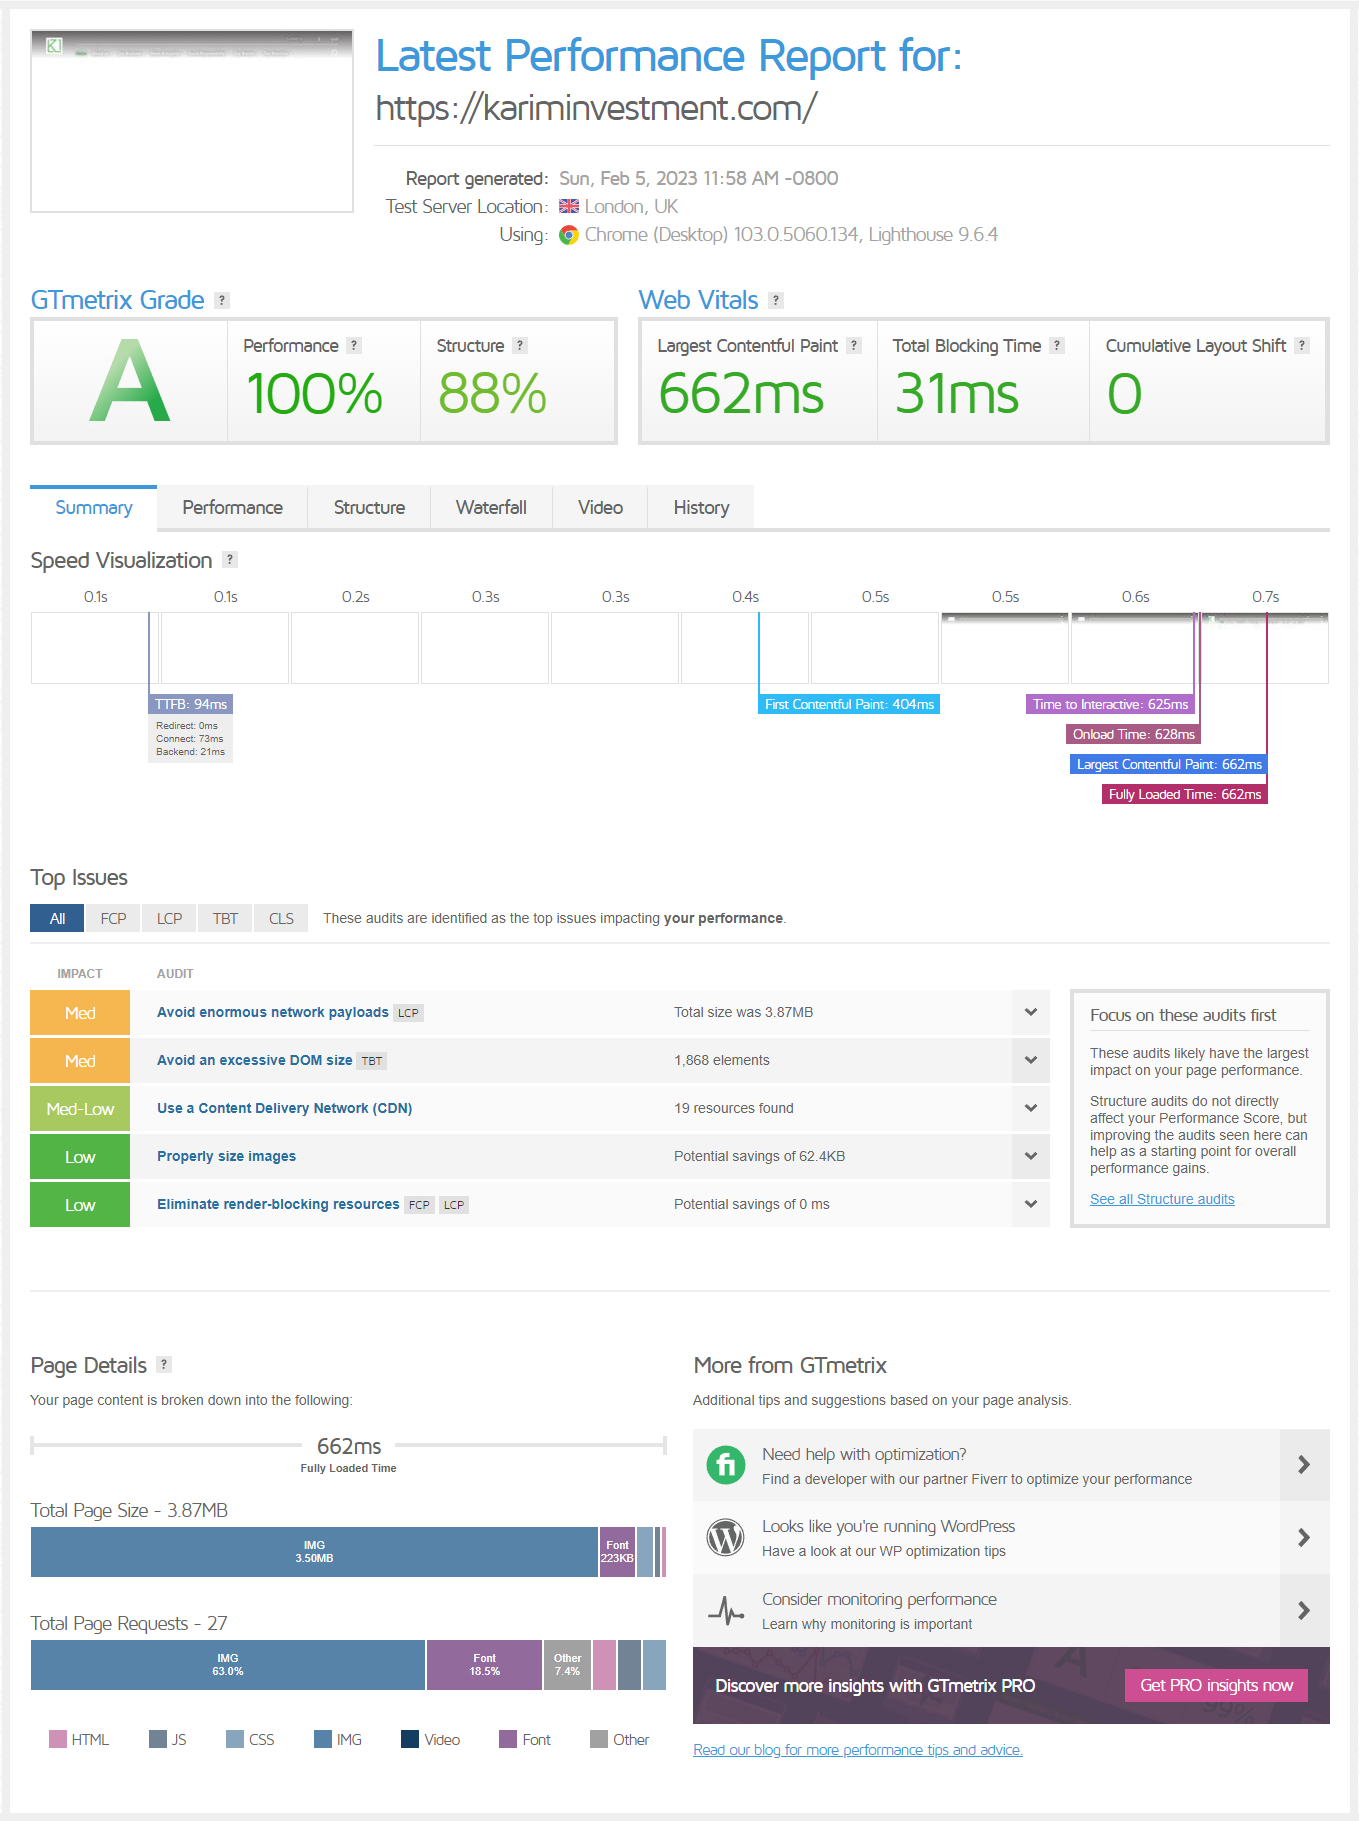Expand Eliminate render-blocking resources audit

[1031, 1204]
